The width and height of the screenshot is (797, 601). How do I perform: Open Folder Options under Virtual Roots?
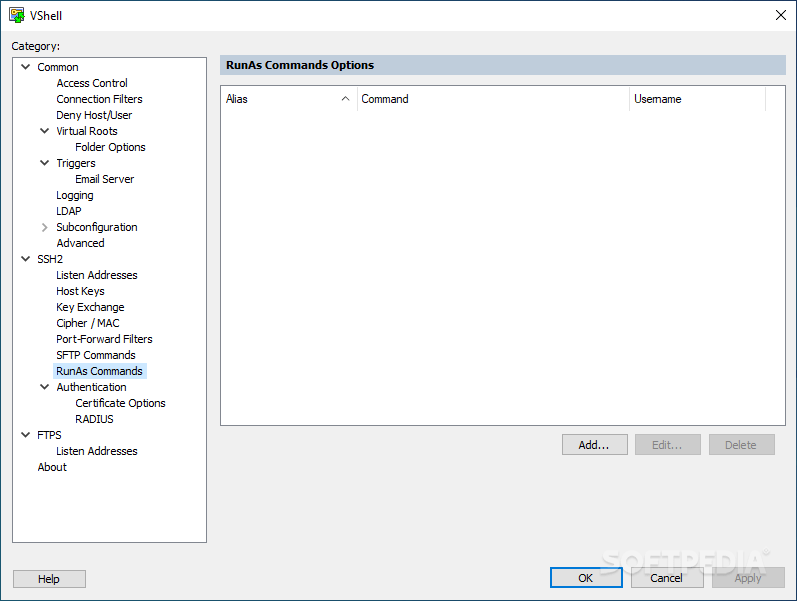click(110, 147)
